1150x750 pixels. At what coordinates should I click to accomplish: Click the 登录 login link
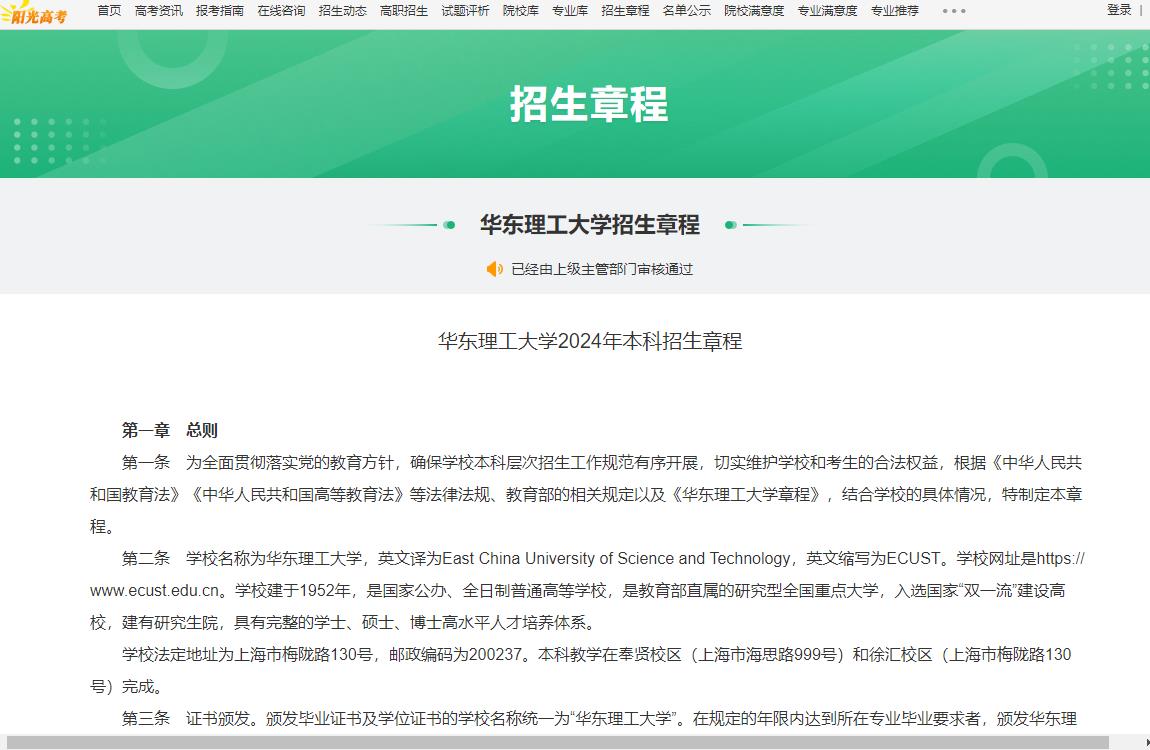tap(1119, 10)
